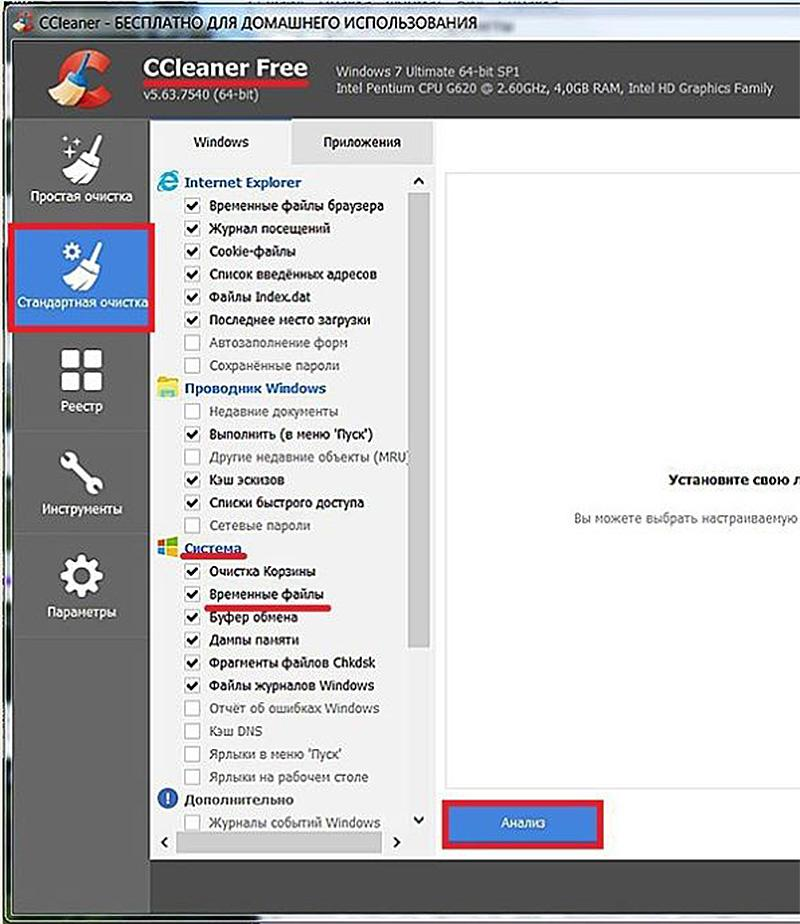Open the Простая очистка section
Image resolution: width=800 pixels, height=924 pixels.
[81, 170]
